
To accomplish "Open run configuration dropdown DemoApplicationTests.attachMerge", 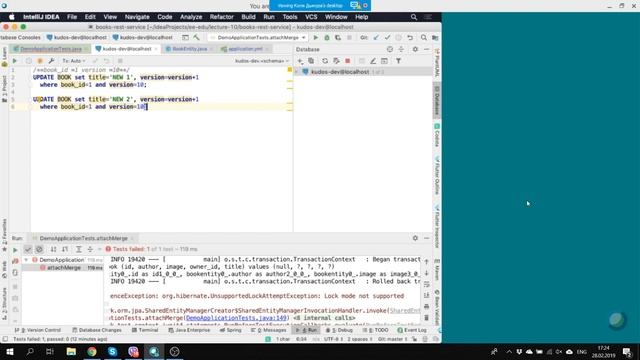I will 259,38.
